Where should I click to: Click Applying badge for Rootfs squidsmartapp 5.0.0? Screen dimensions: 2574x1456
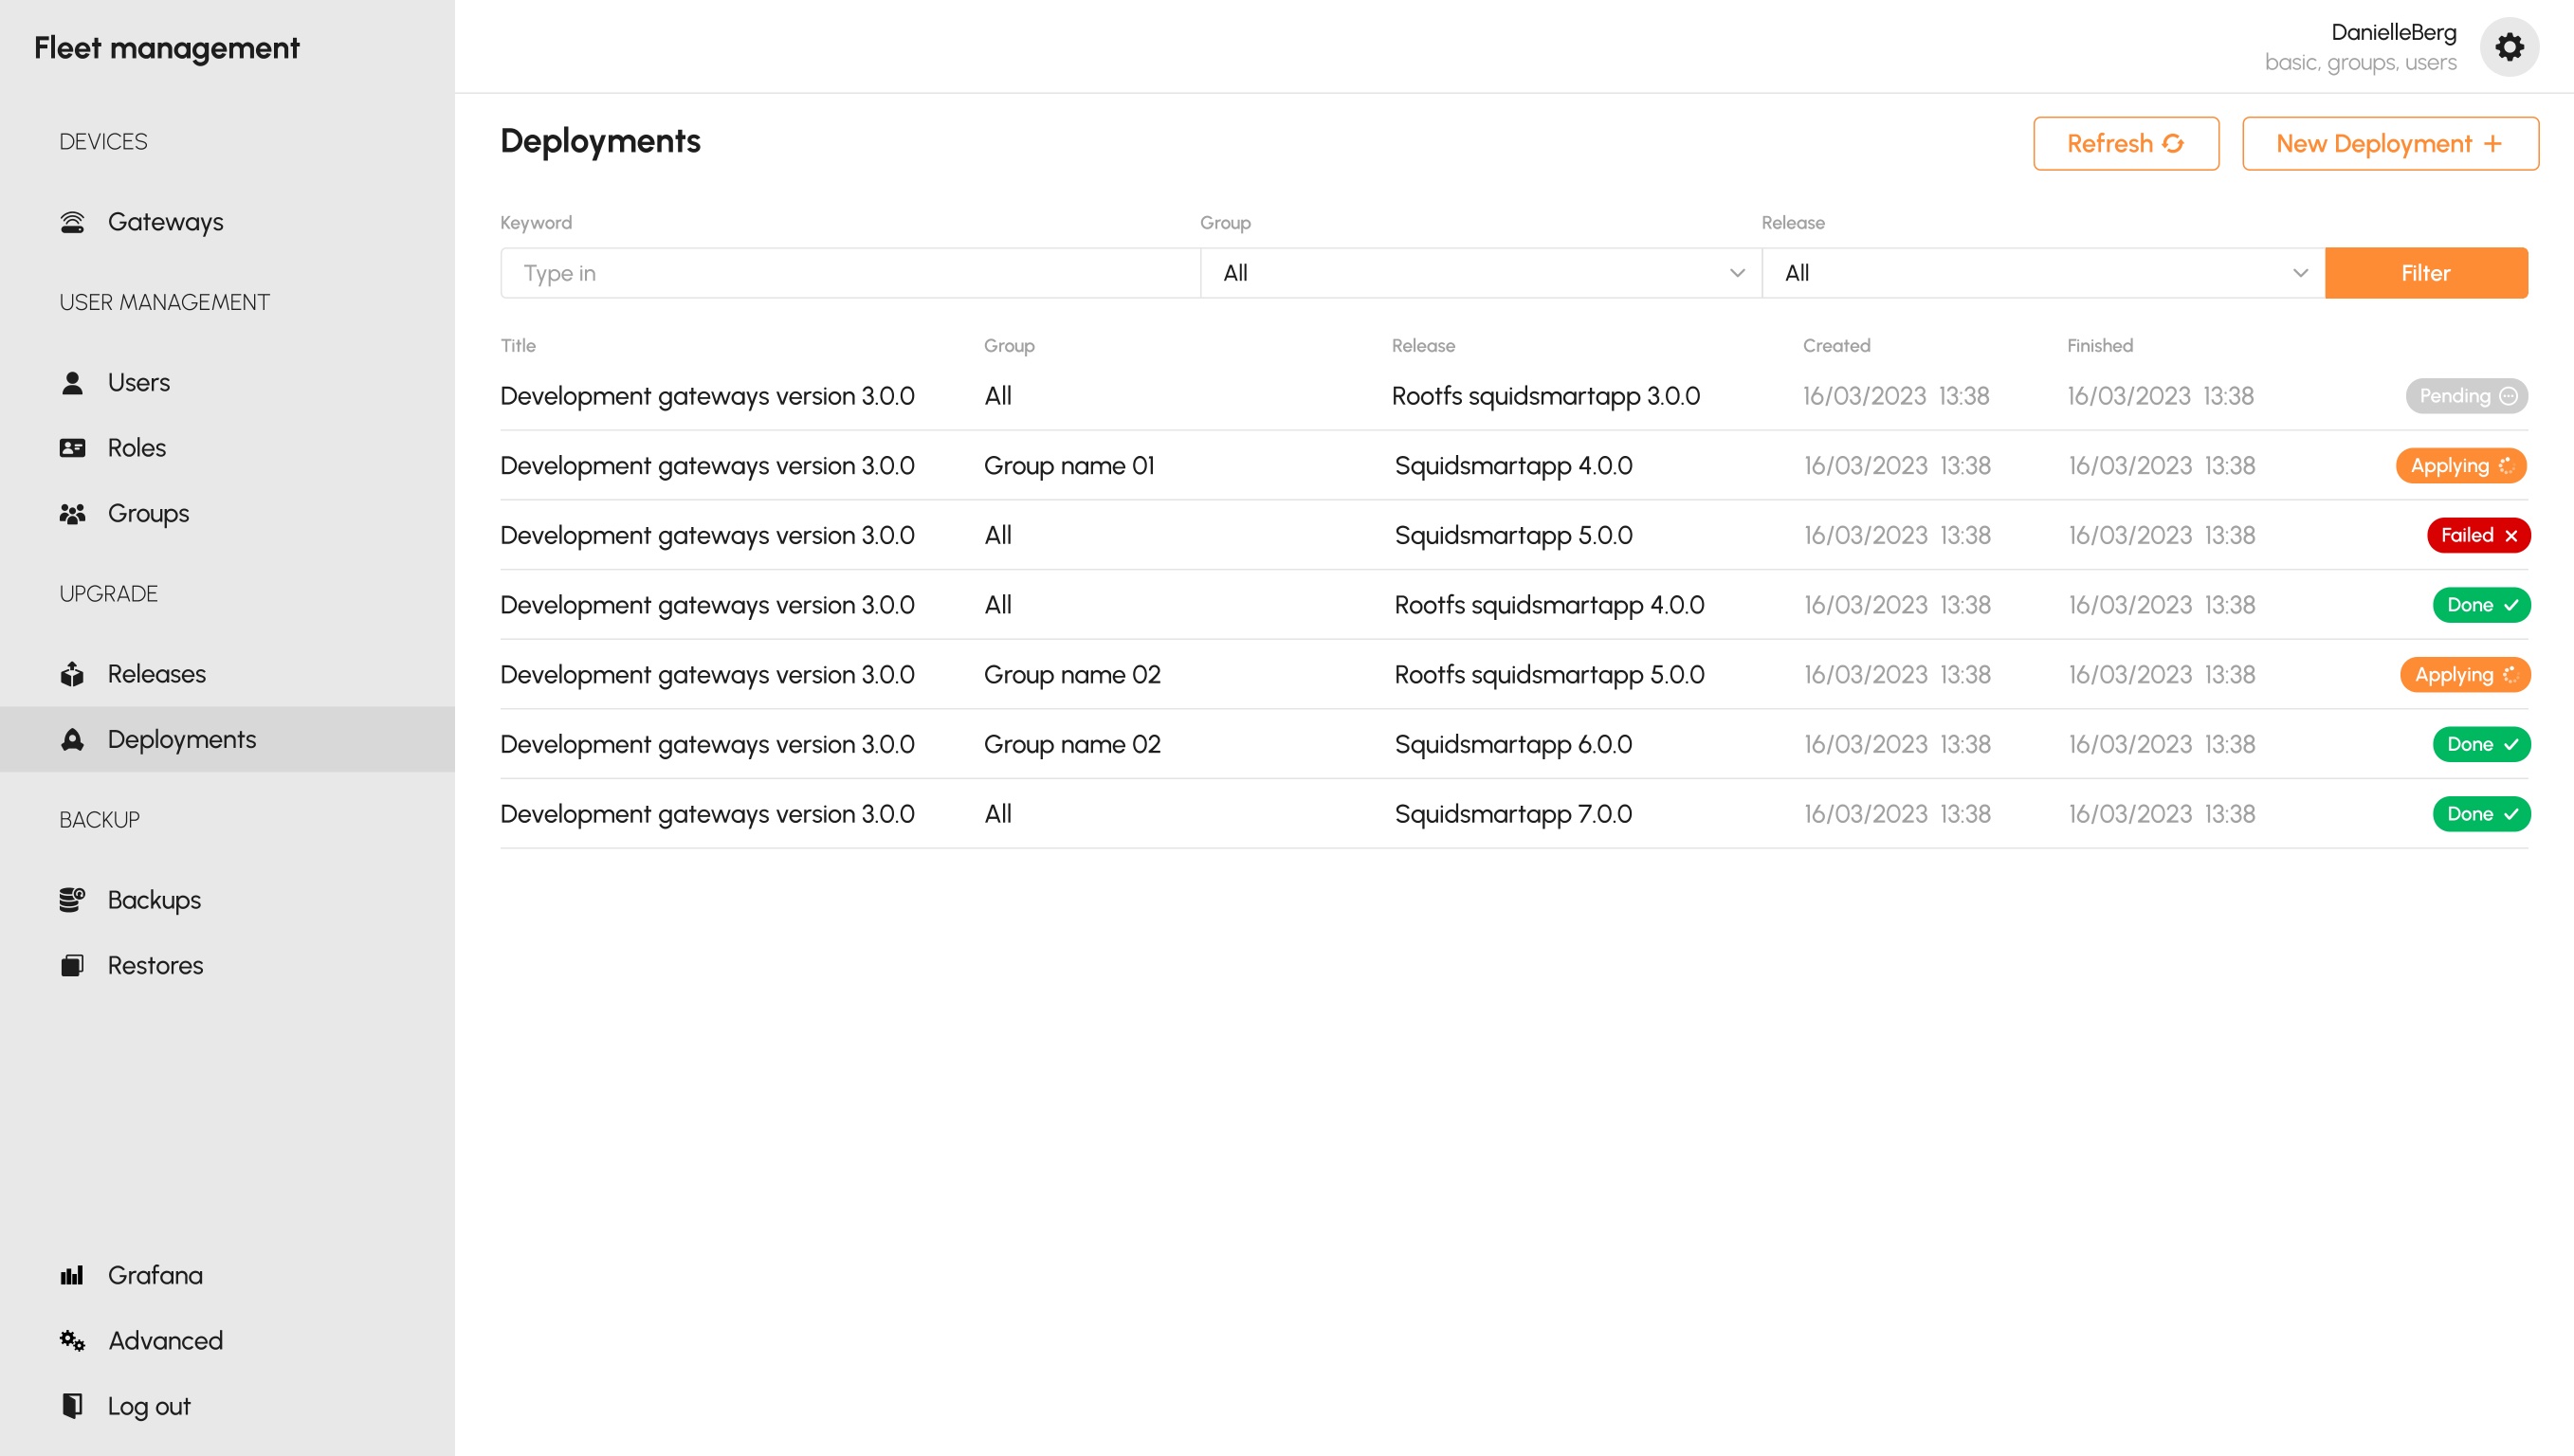point(2465,675)
